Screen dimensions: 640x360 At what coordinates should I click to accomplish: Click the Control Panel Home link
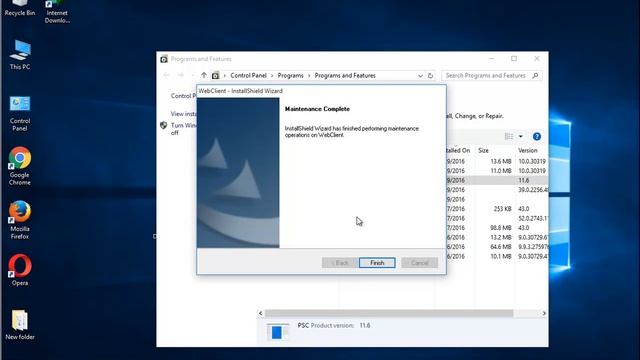click(x=183, y=96)
